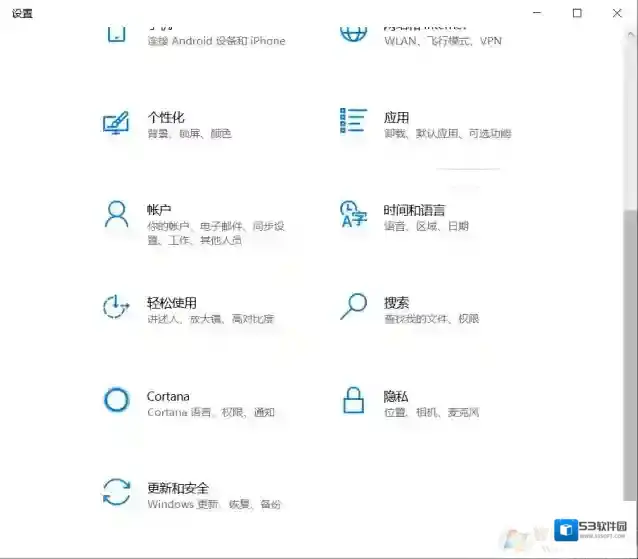
Task: Click the Cortana circle icon
Action: [117, 400]
